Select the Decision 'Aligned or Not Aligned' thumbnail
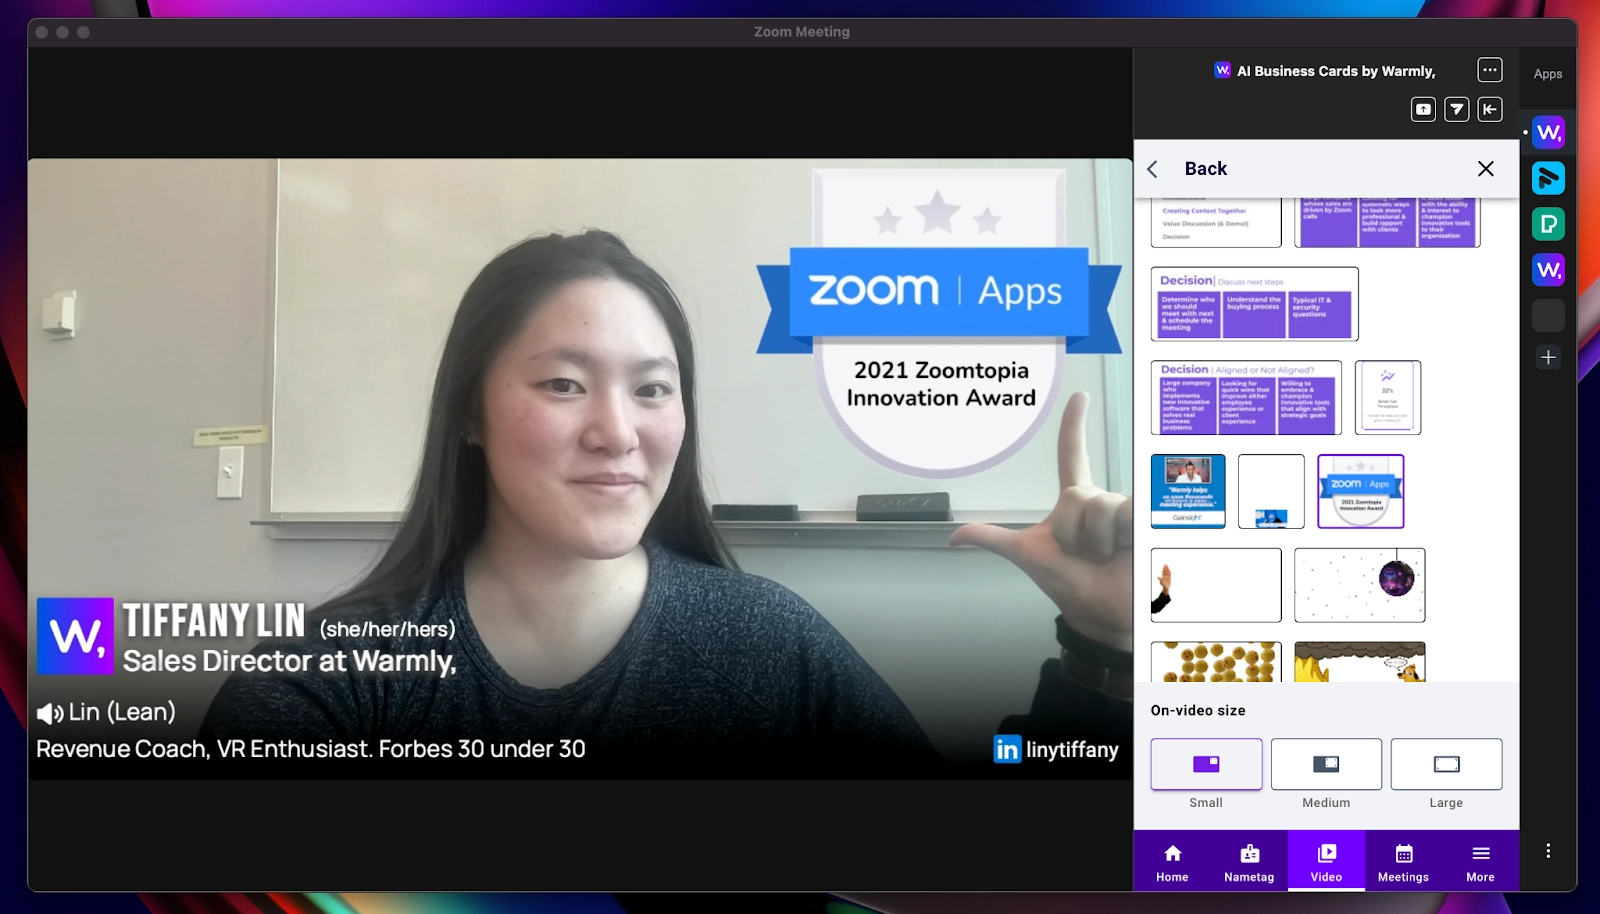Viewport: 1600px width, 914px height. [x=1246, y=398]
